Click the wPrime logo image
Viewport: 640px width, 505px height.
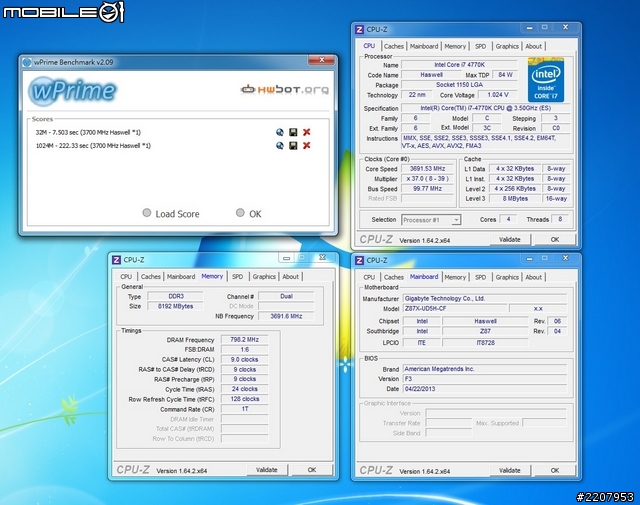point(73,91)
